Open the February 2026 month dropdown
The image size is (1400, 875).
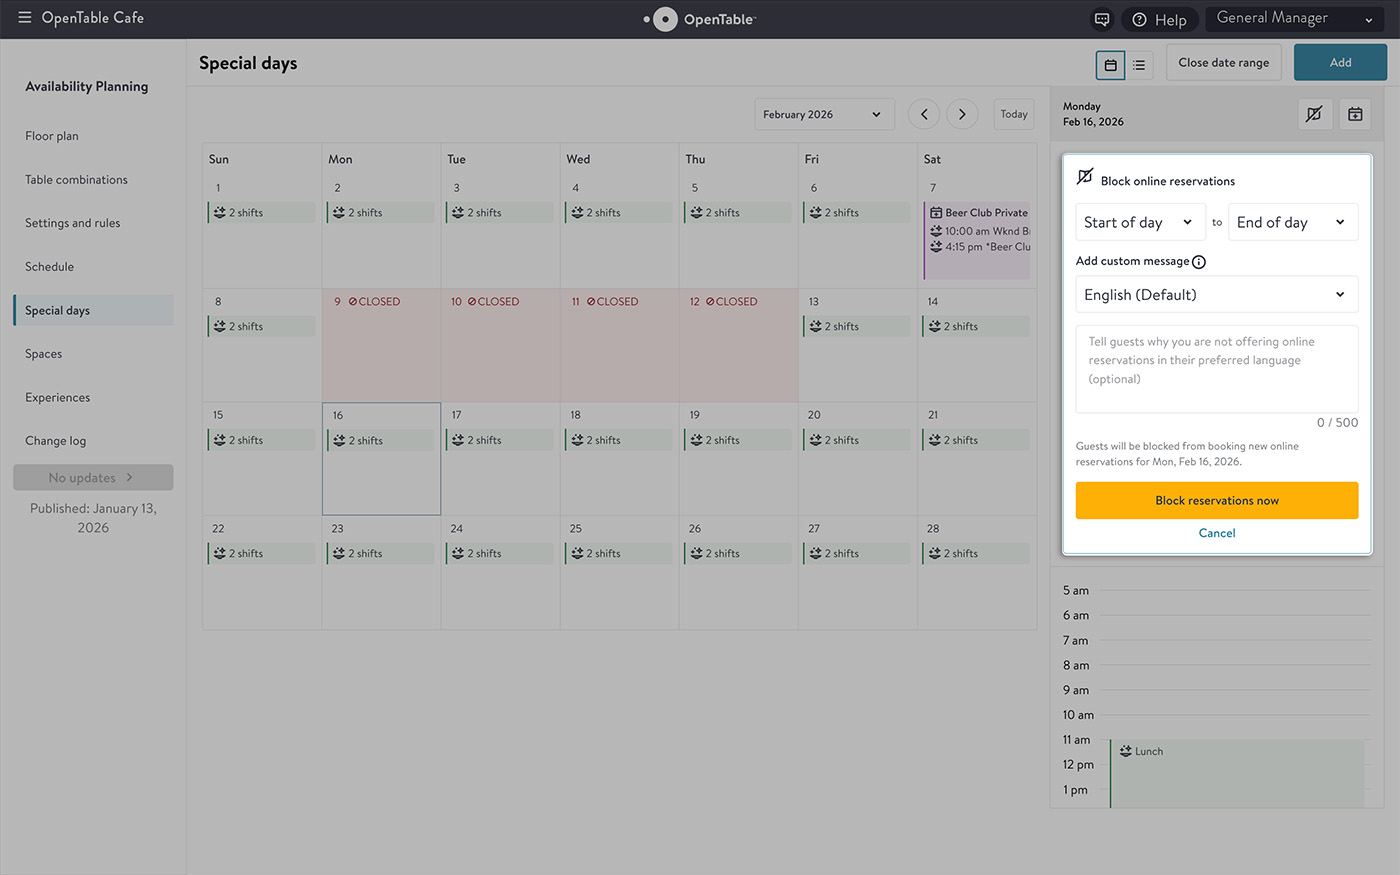click(824, 114)
